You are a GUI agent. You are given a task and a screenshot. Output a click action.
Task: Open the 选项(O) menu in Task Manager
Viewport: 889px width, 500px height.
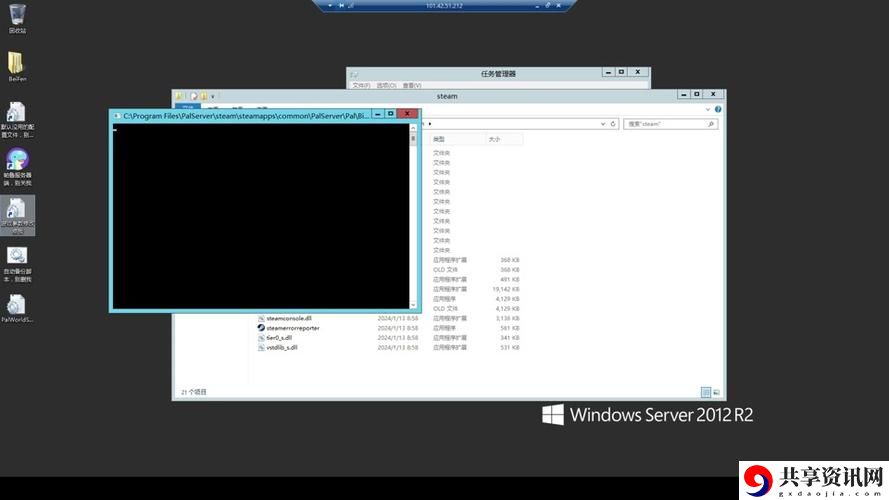coord(386,85)
